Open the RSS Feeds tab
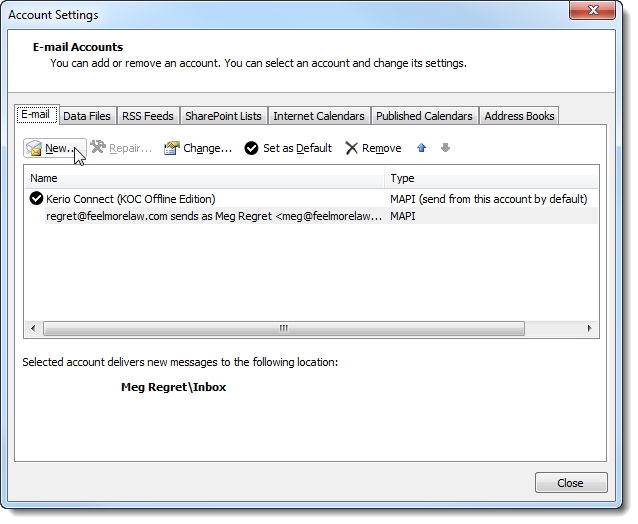This screenshot has height=524, width=638. click(x=148, y=116)
